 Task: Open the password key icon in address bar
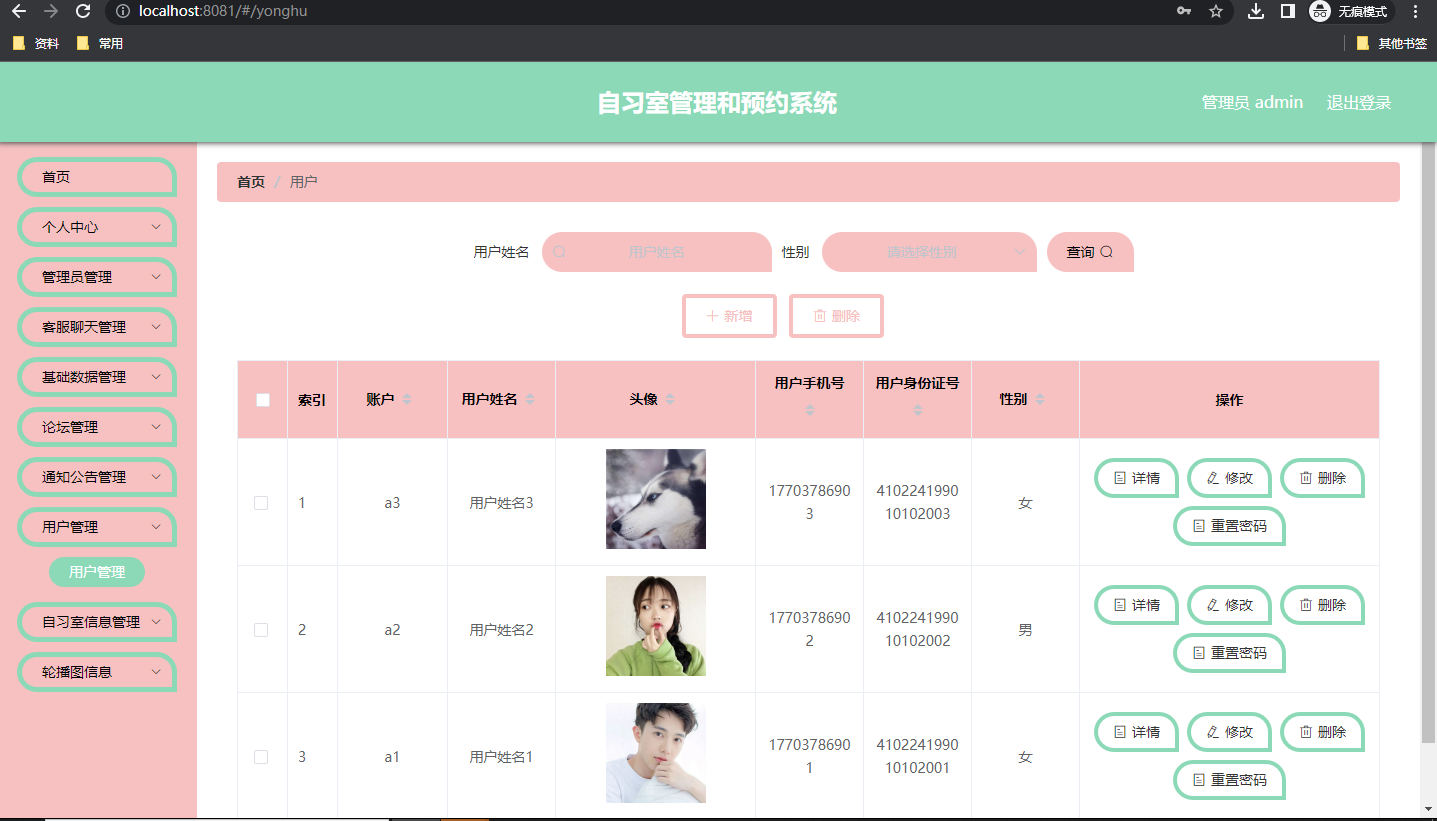[x=1184, y=11]
